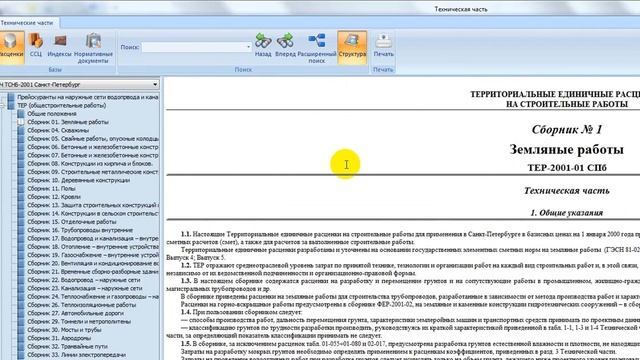Select Сборник 11. Полы
This screenshot has width=640, height=360.
pos(51,189)
